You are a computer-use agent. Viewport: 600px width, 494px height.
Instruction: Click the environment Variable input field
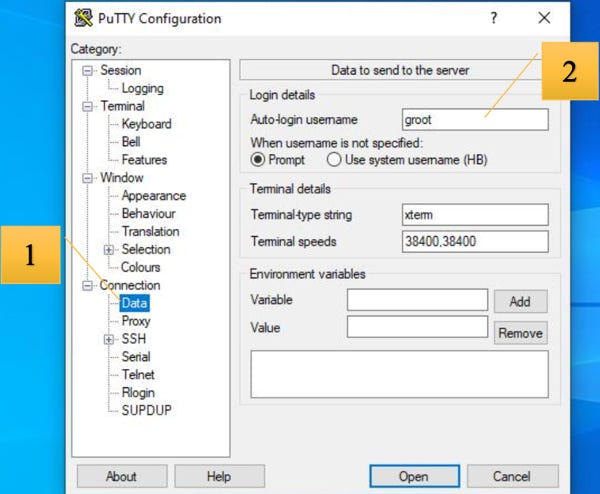point(417,300)
